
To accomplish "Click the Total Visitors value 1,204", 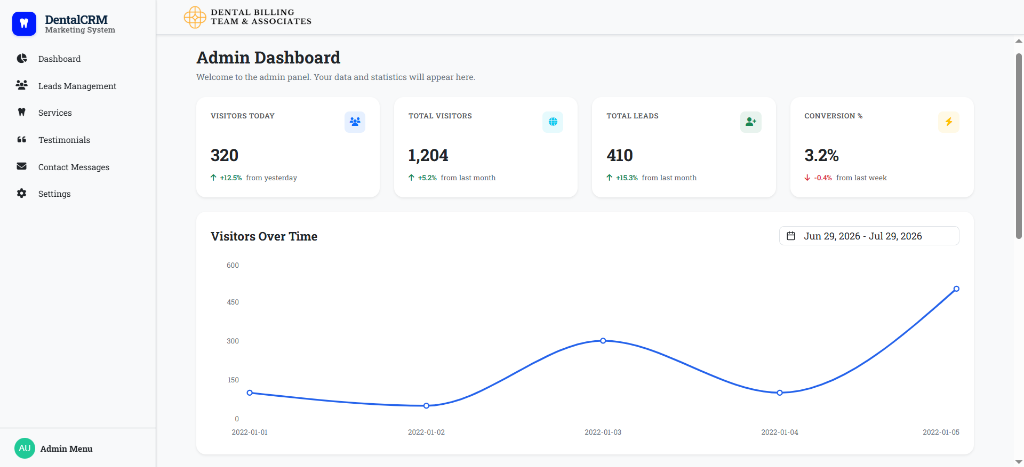I will pyautogui.click(x=428, y=155).
